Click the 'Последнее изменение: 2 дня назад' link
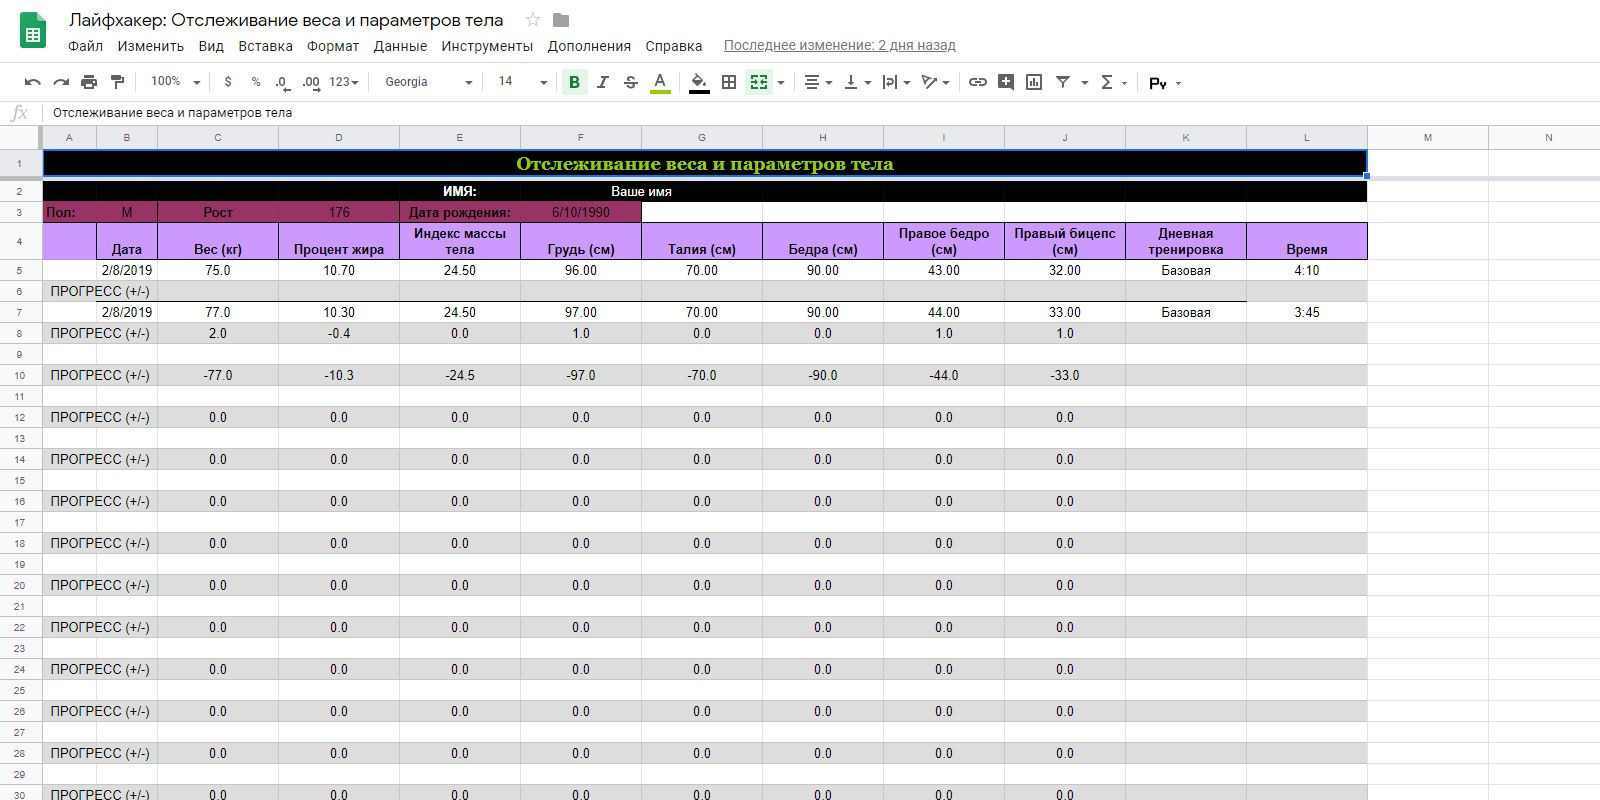This screenshot has width=1600, height=800. click(x=839, y=45)
